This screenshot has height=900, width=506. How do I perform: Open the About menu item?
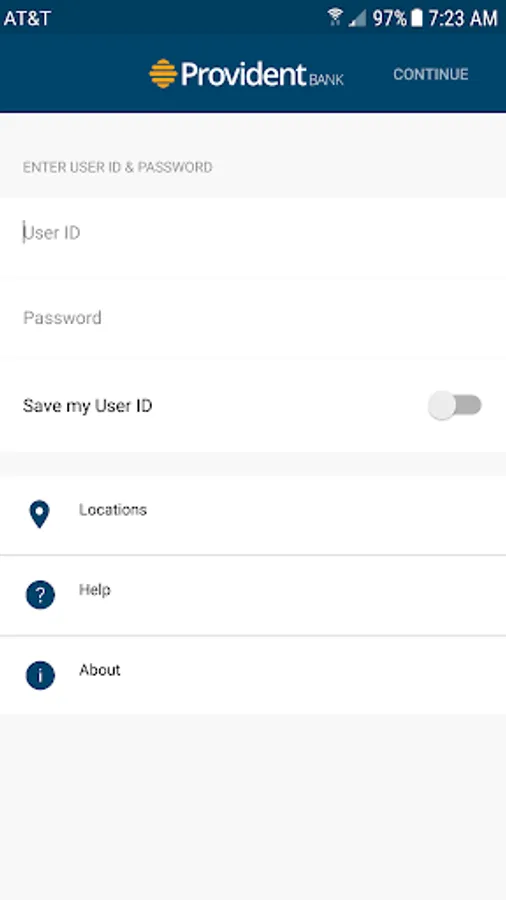pos(253,675)
